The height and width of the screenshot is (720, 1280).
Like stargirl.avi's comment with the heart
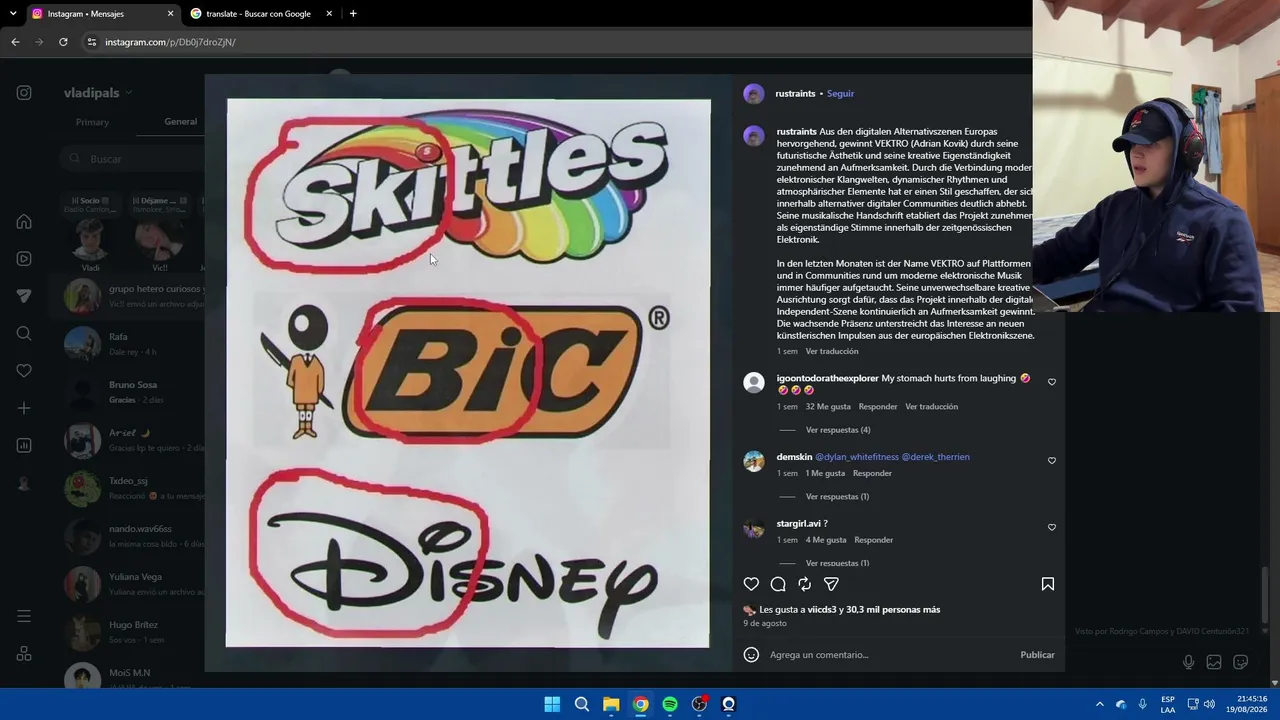tap(1052, 527)
